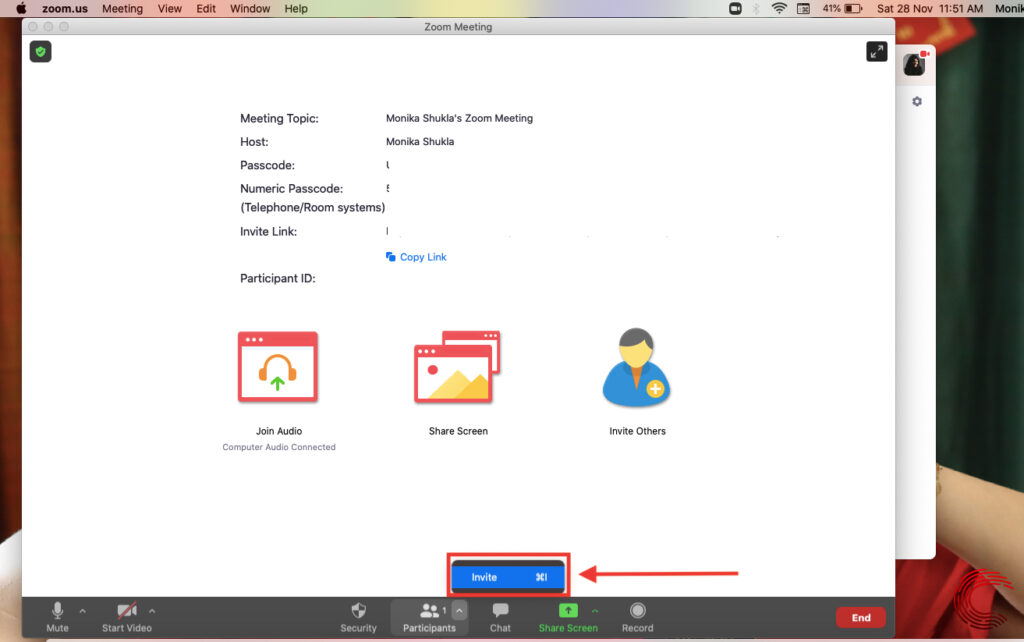Click the '(Telephone/Room systems)' text
This screenshot has width=1024, height=642.
point(313,208)
